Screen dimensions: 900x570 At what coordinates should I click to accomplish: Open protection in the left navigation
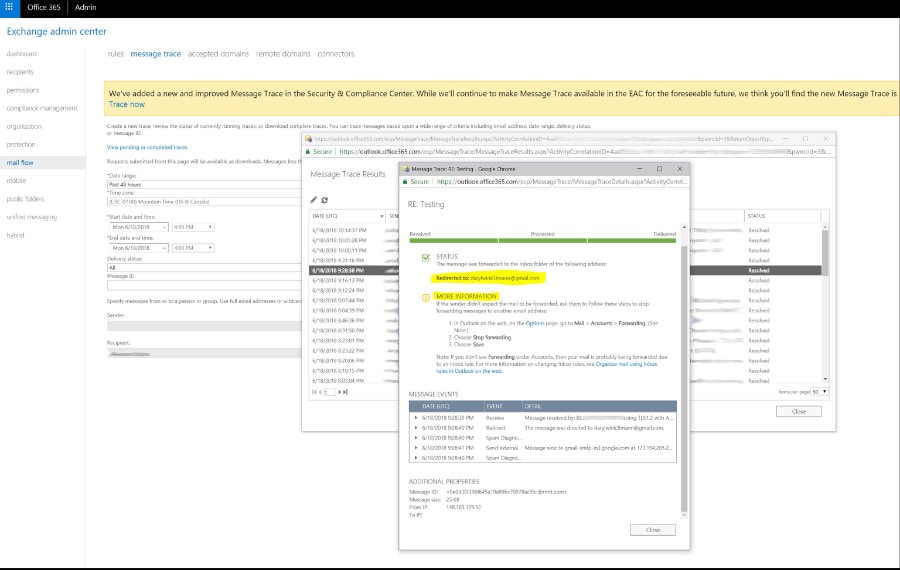[x=21, y=144]
